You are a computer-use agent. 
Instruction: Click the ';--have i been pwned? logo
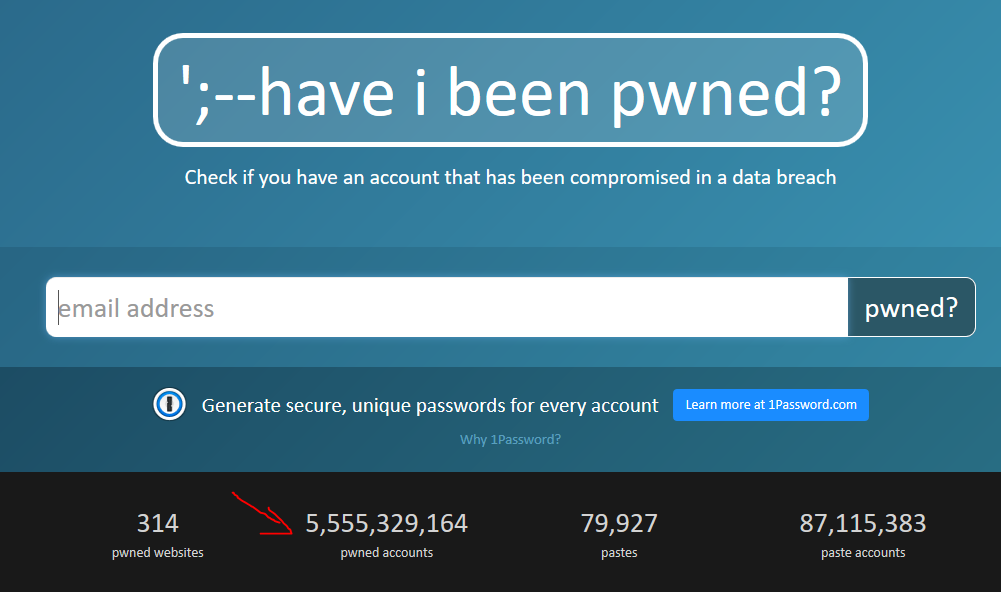pyautogui.click(x=510, y=90)
